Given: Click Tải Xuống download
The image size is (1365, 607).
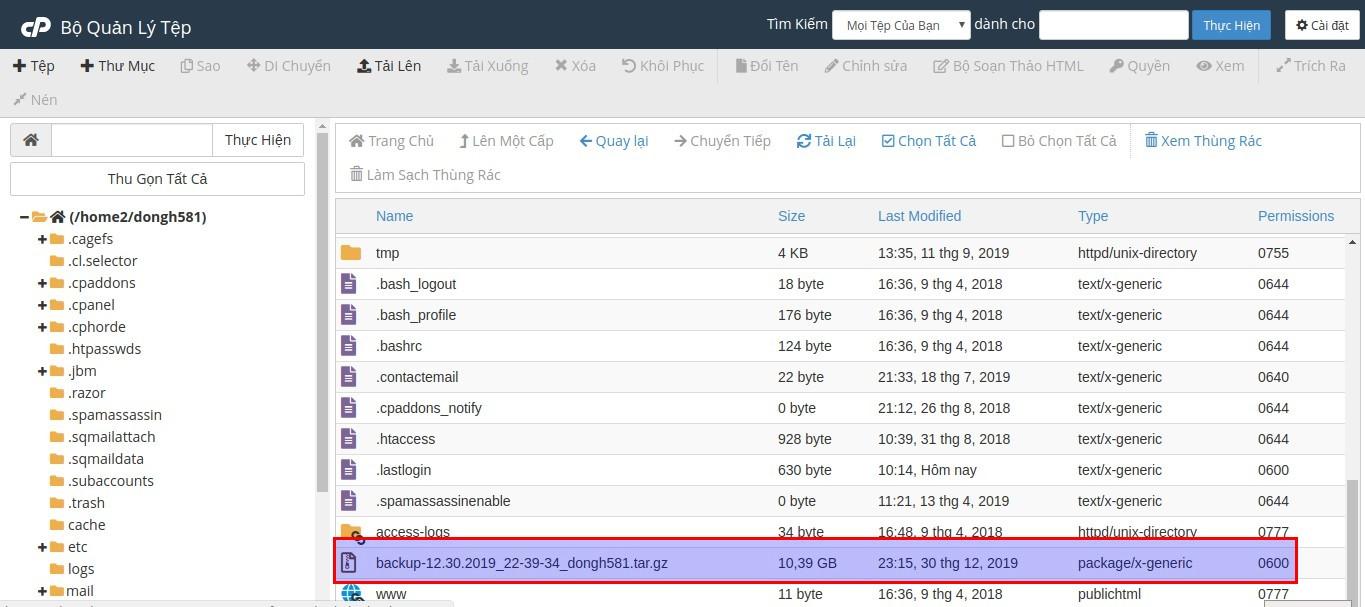Looking at the screenshot, I should (x=487, y=66).
